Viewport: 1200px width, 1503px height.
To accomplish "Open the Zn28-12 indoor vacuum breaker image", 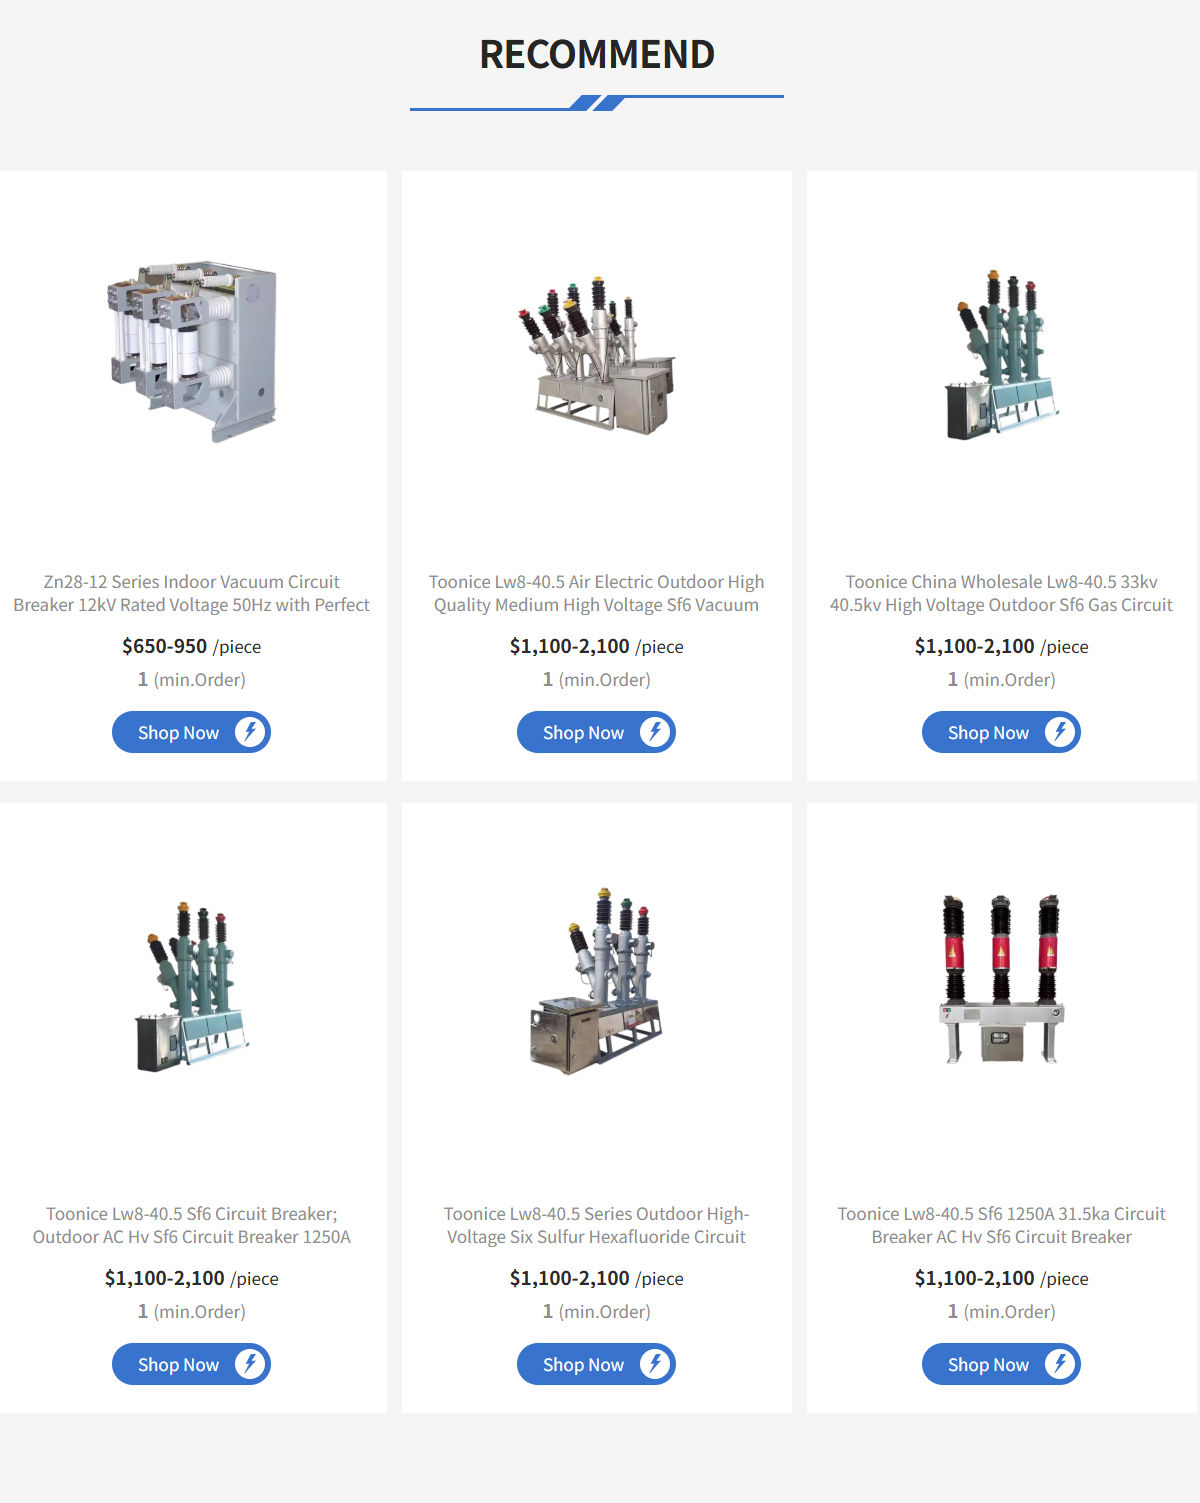I will 192,351.
